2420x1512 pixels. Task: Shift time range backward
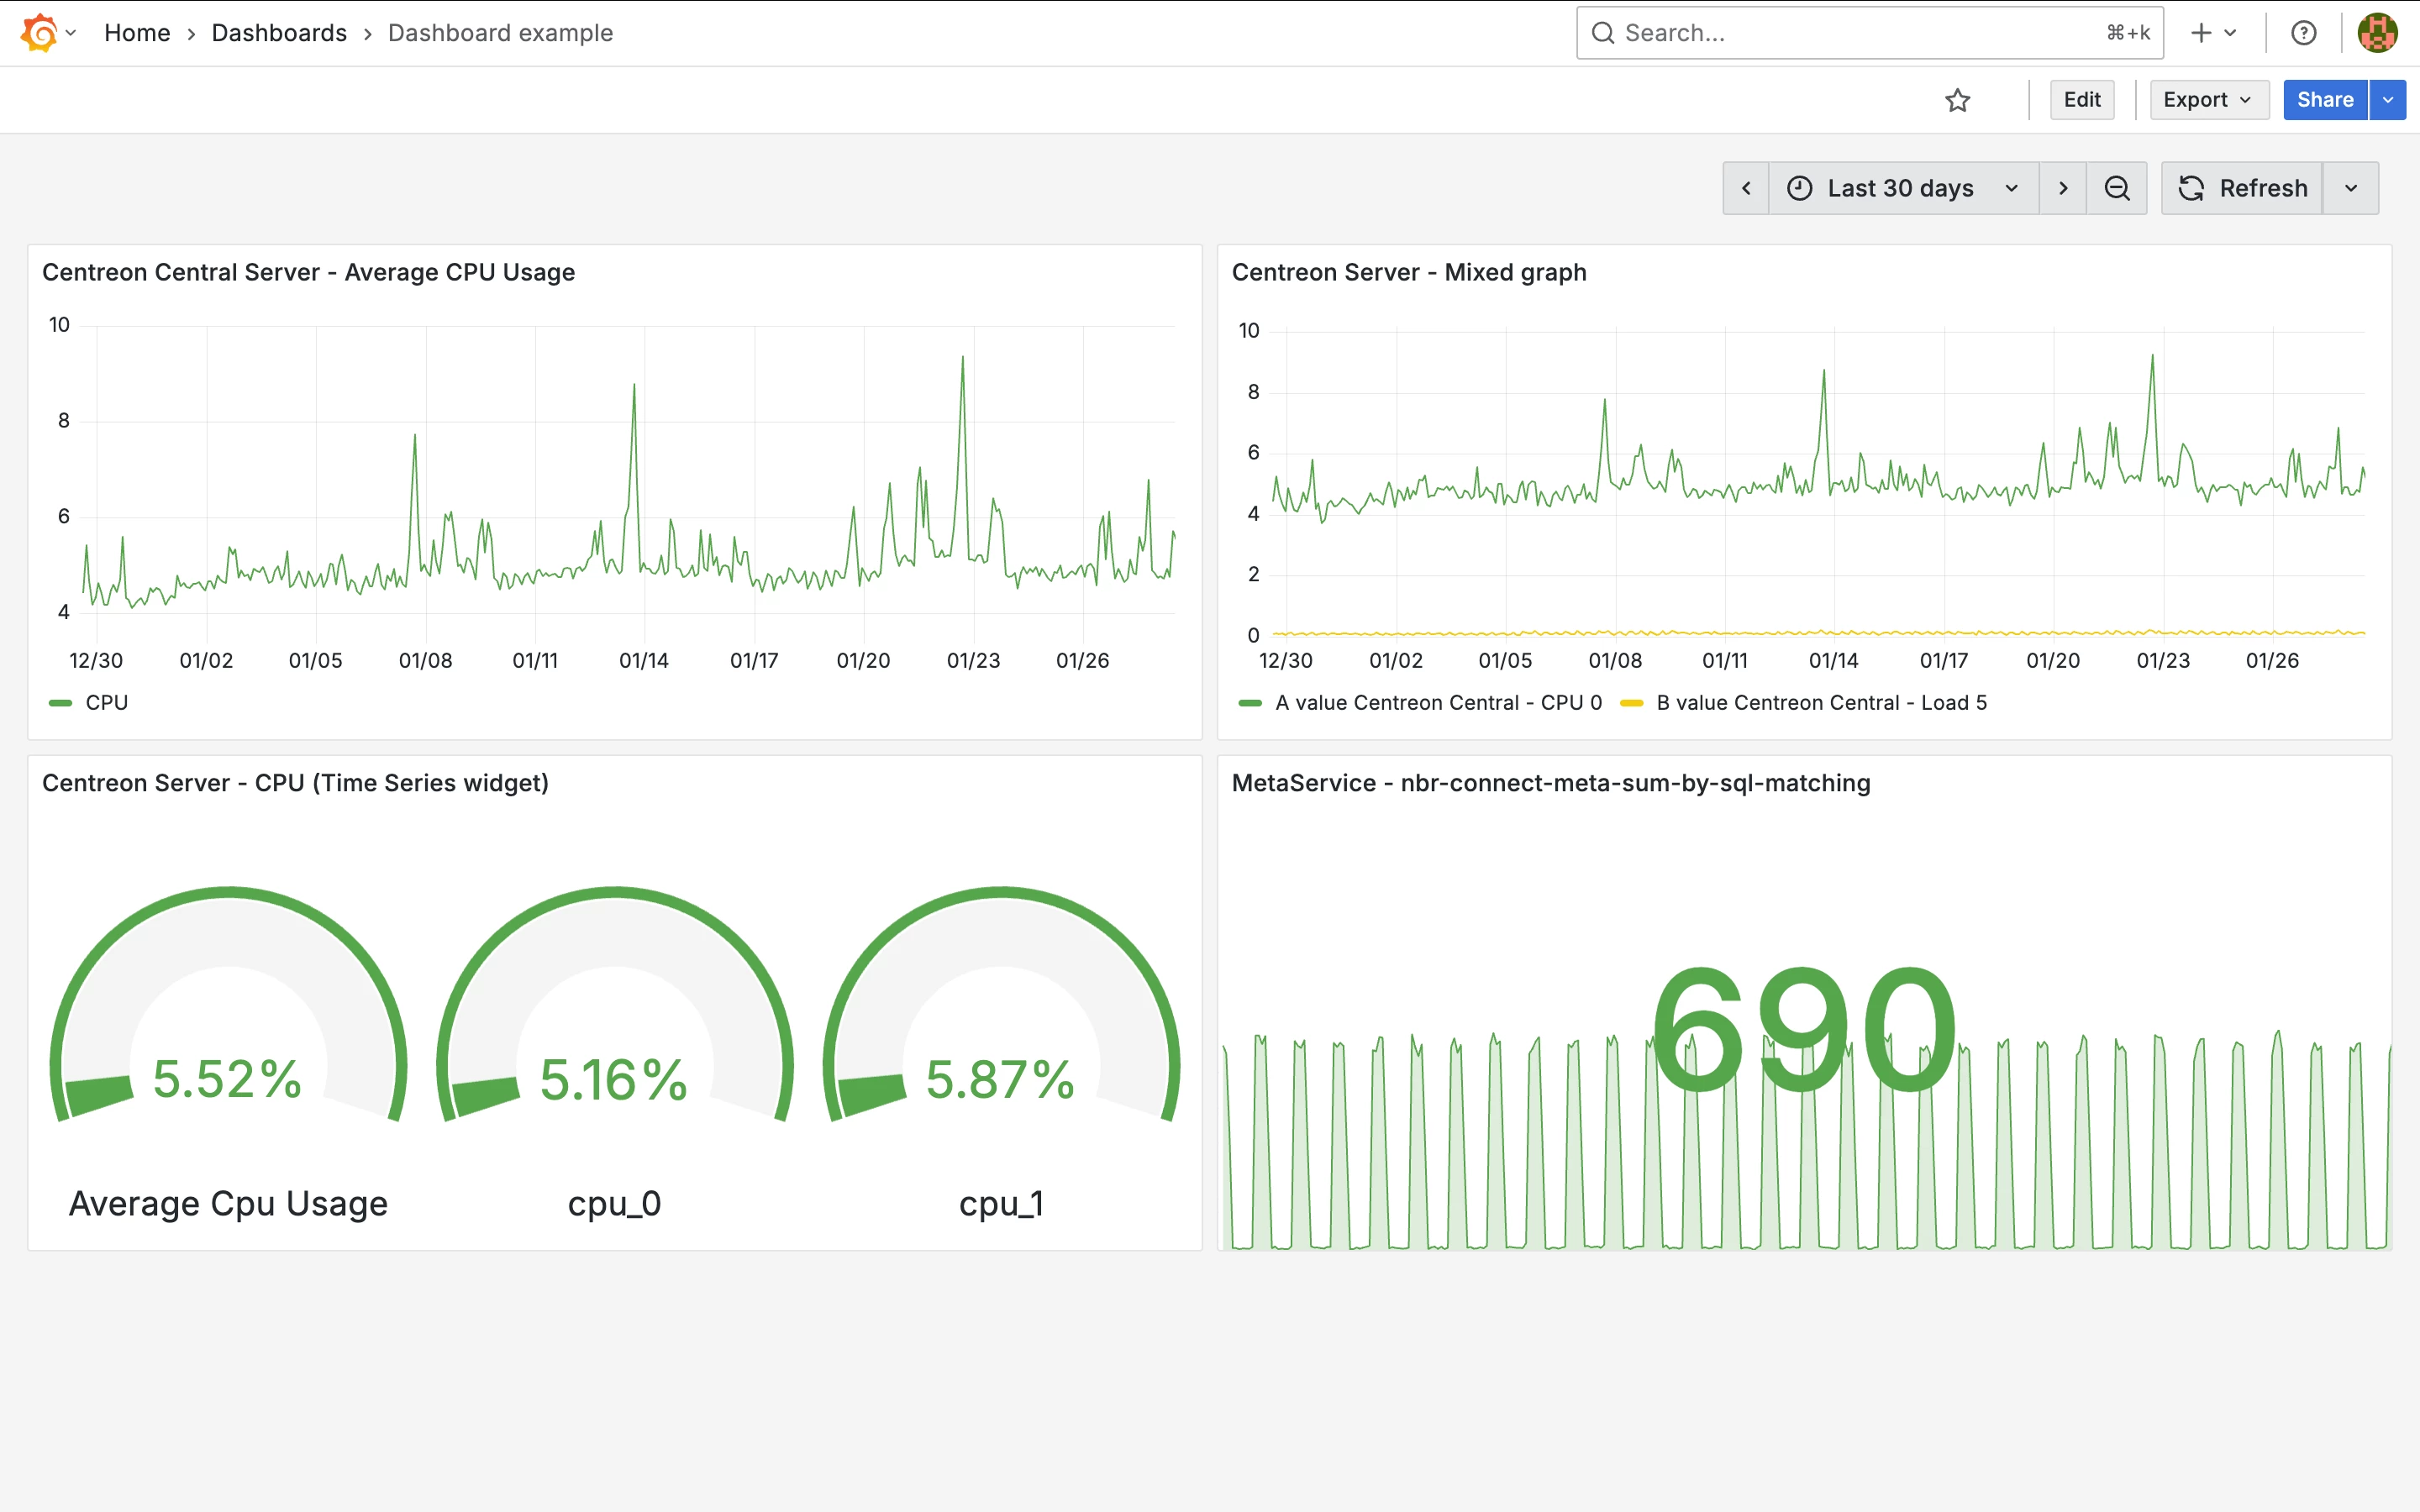1746,188
